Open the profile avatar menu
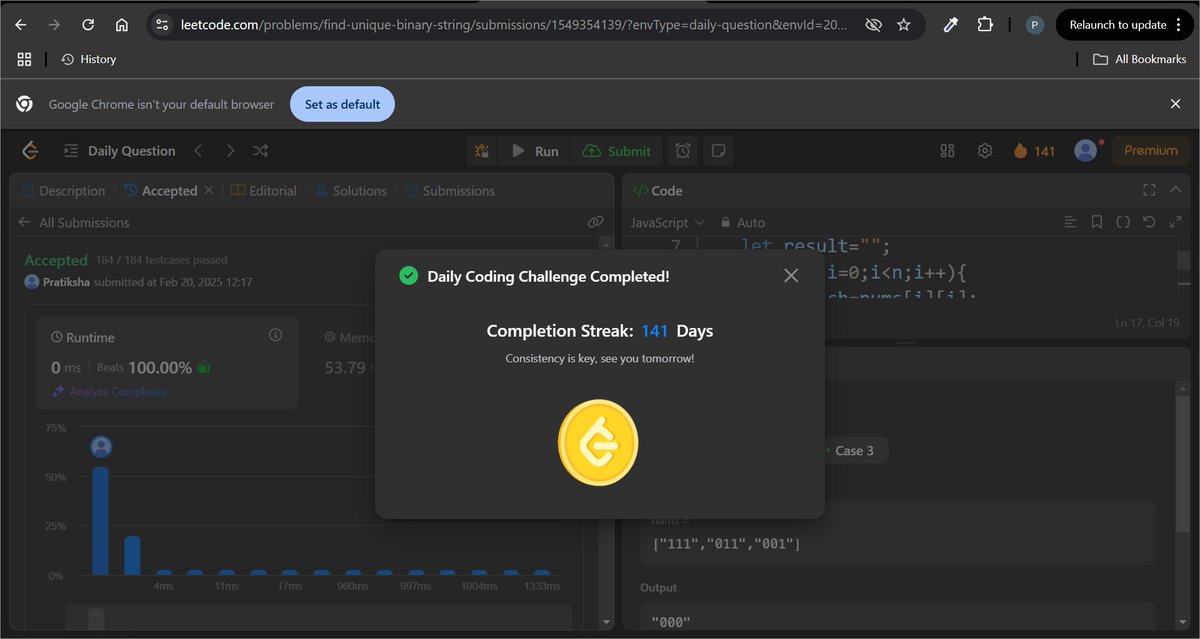The height and width of the screenshot is (639, 1200). [x=1085, y=151]
